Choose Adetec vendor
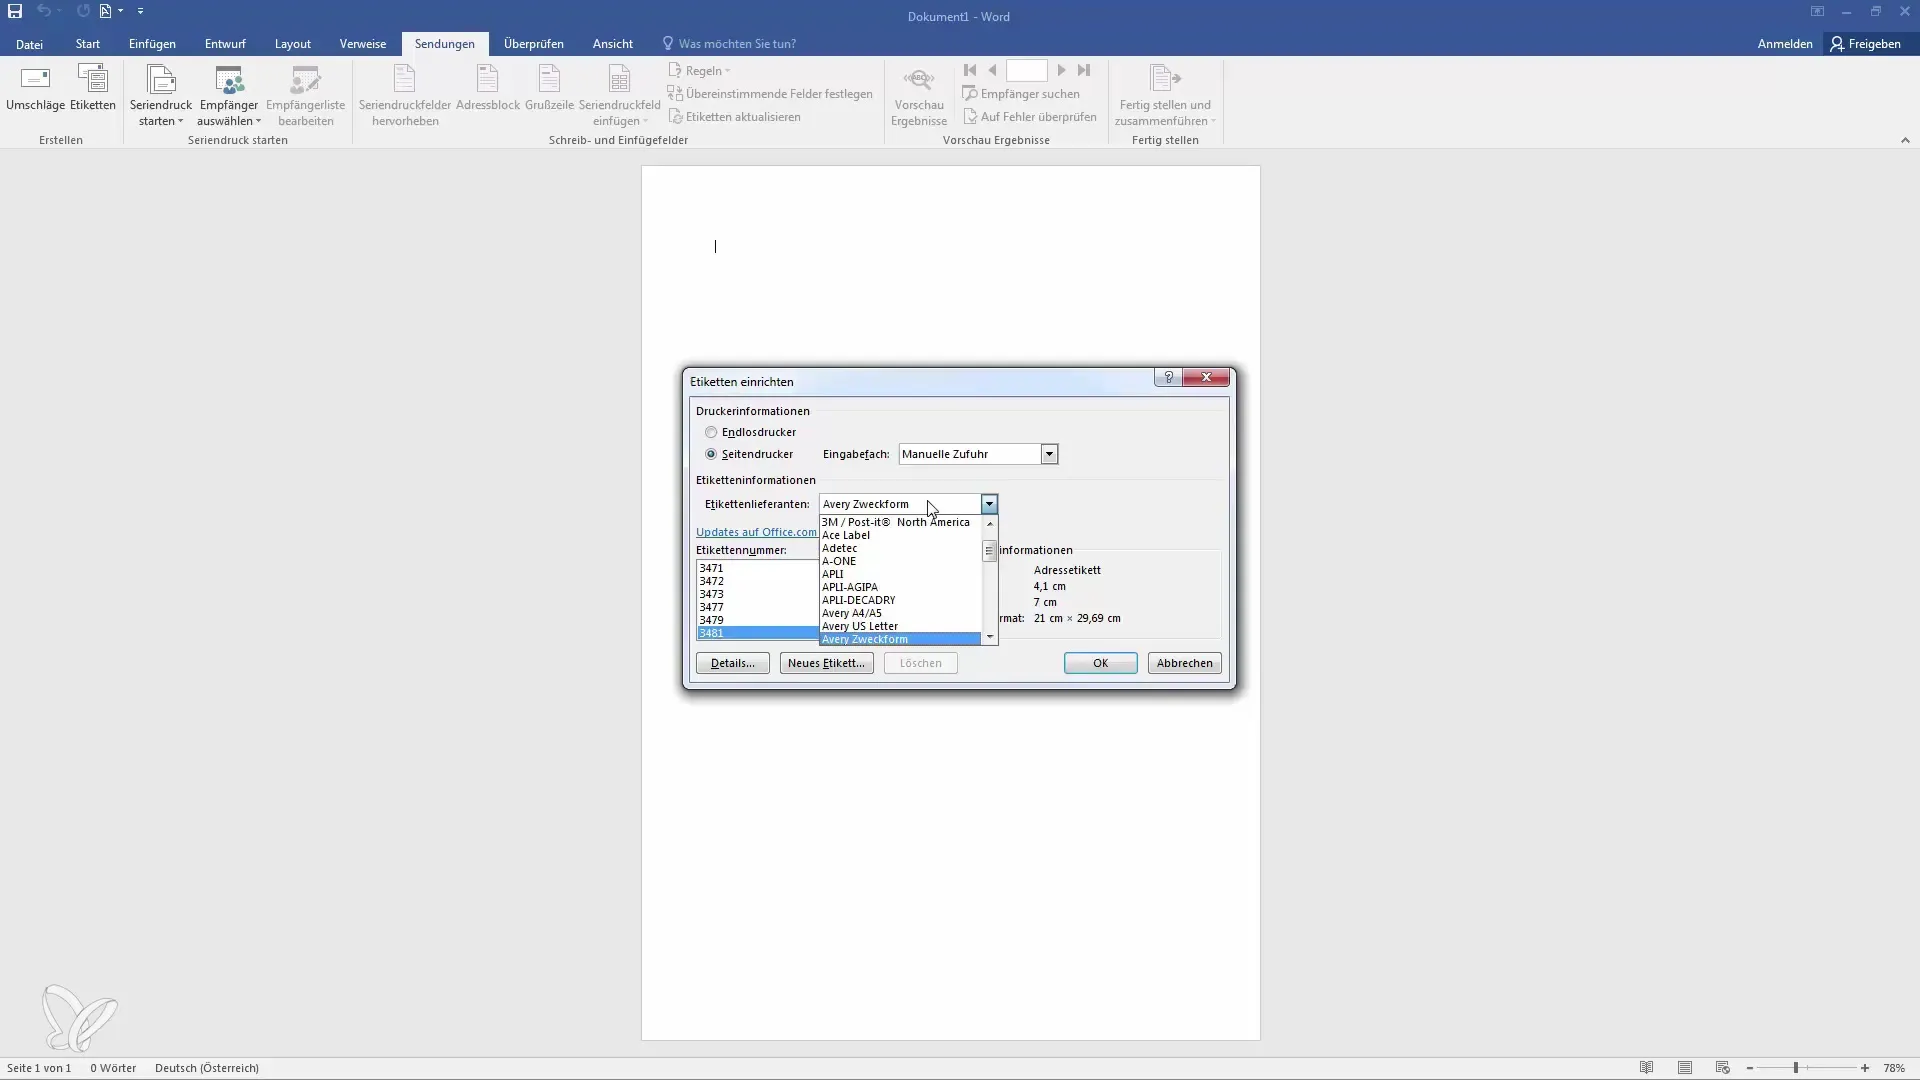Screen dimensions: 1920x1080 point(900,548)
